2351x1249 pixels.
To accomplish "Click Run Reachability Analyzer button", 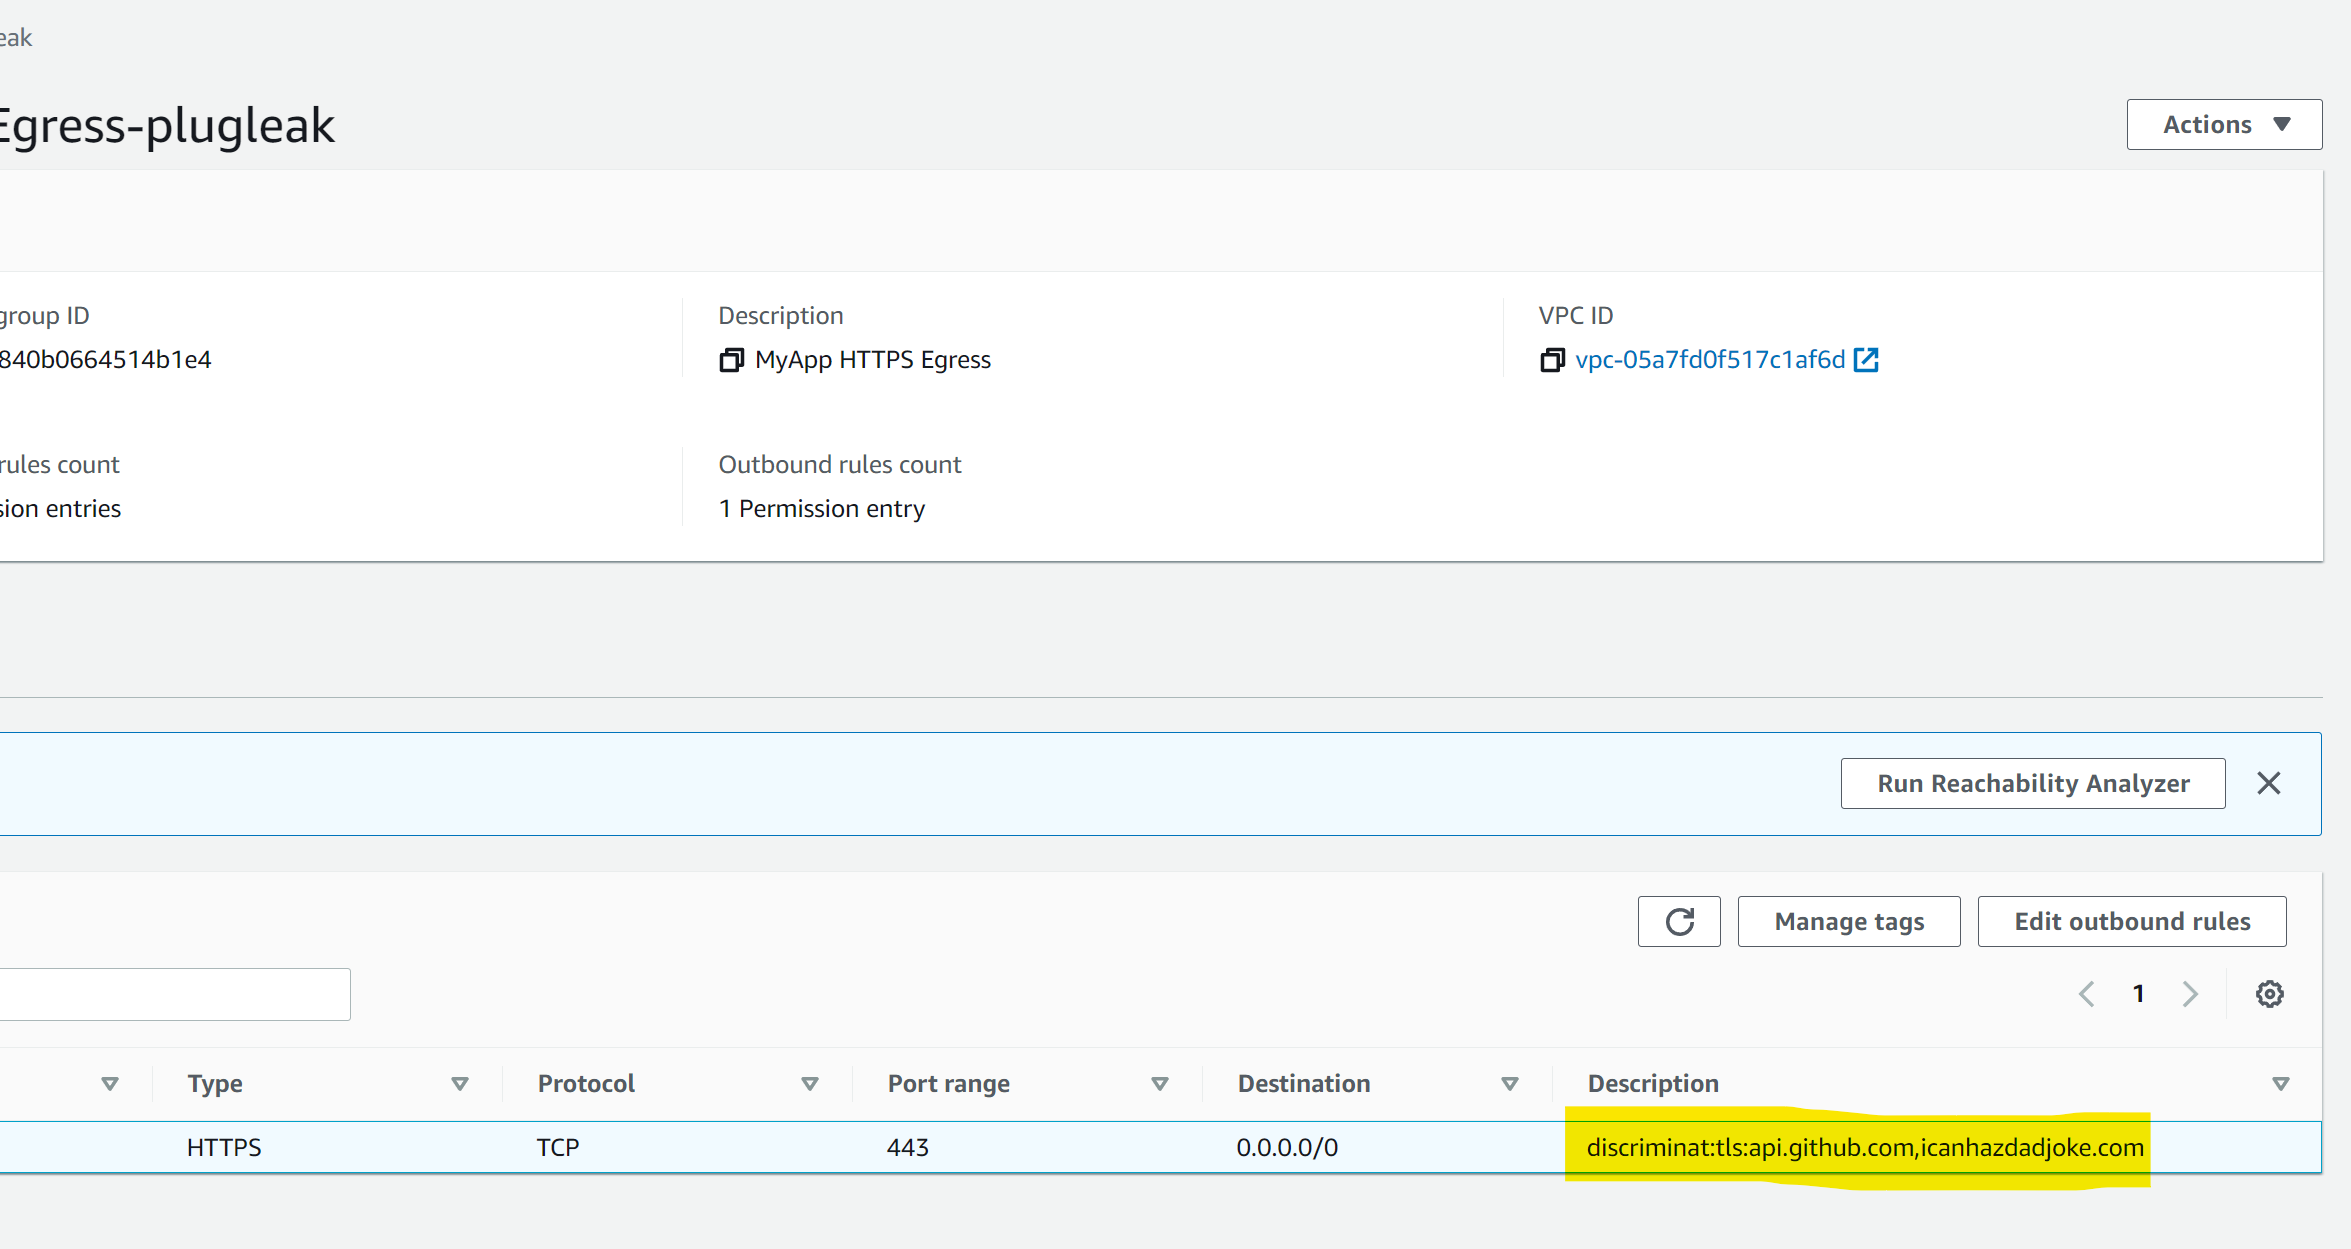I will (x=2034, y=782).
